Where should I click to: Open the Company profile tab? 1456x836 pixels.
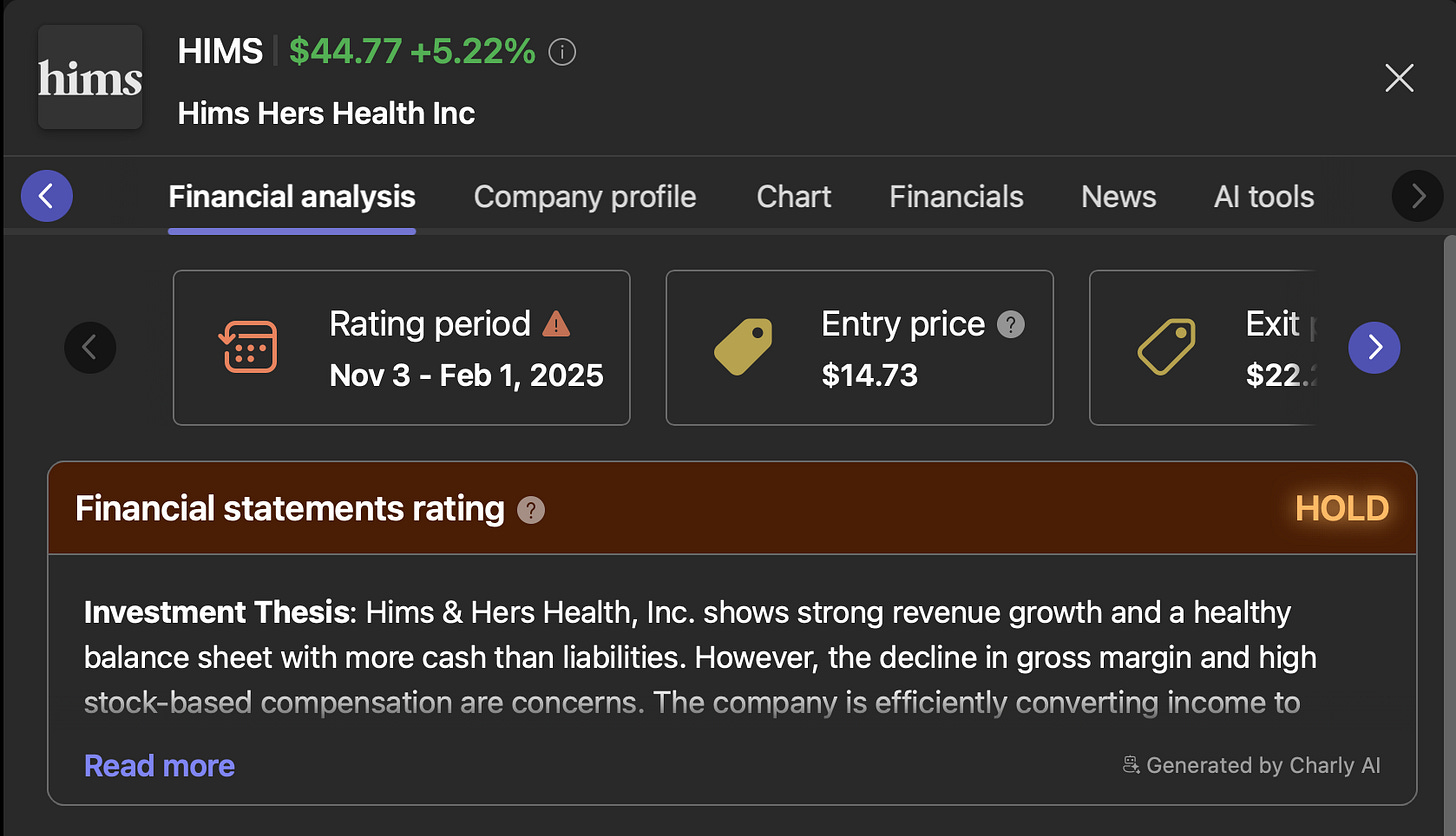click(x=585, y=197)
